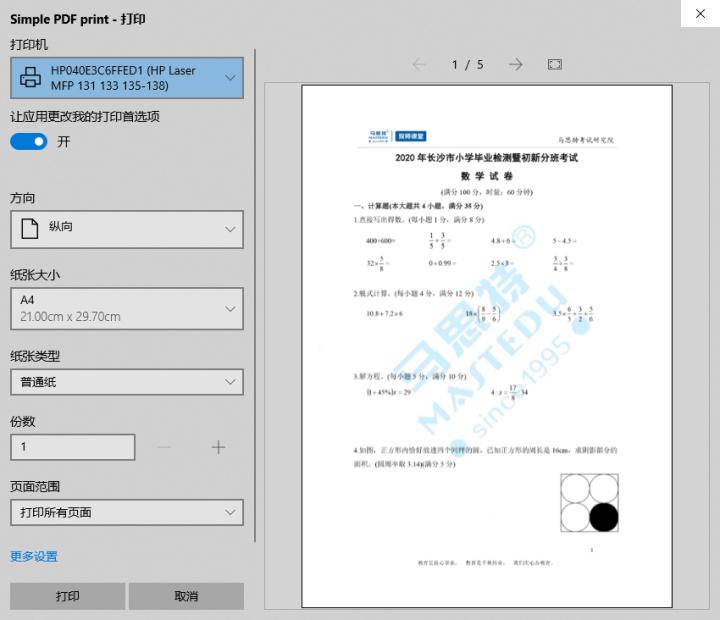This screenshot has width=720, height=620.
Task: Toggle full-screen preview icon
Action: [x=555, y=64]
